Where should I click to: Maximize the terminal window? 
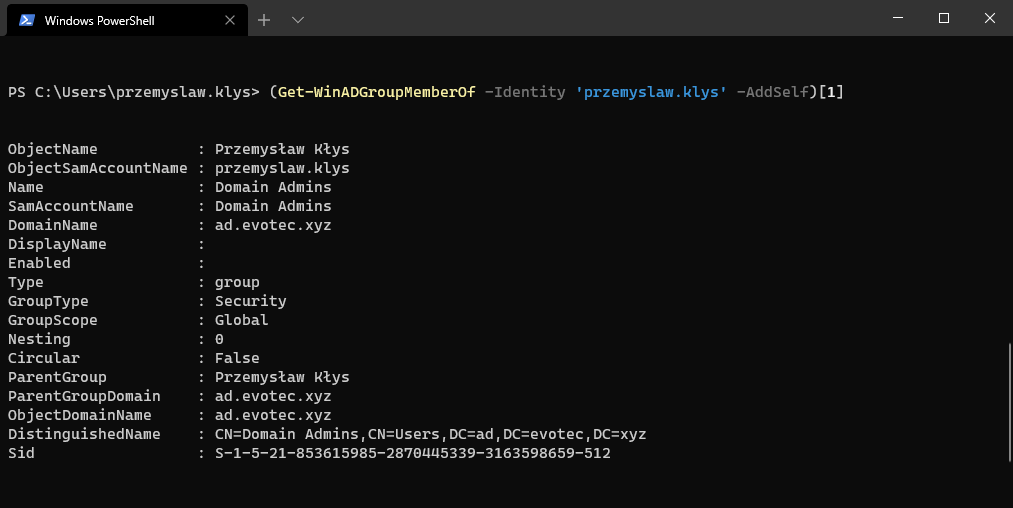coord(943,18)
